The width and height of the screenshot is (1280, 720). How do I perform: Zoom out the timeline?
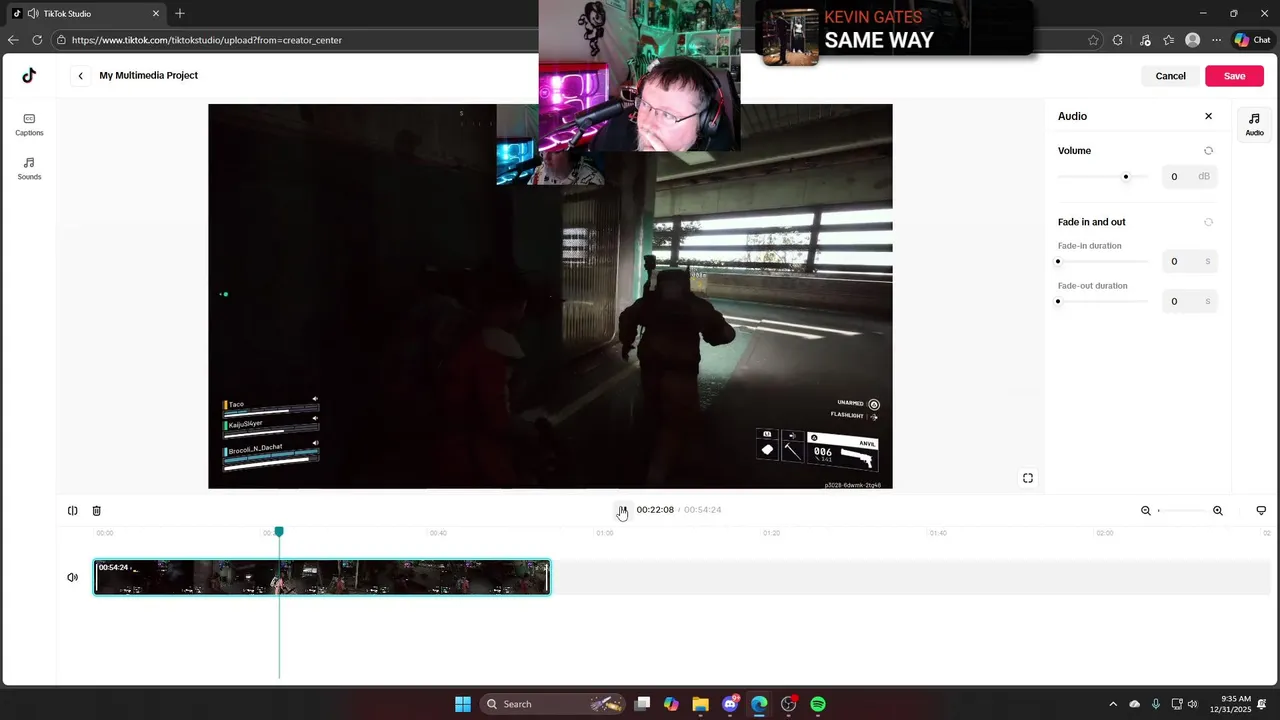tap(1146, 511)
